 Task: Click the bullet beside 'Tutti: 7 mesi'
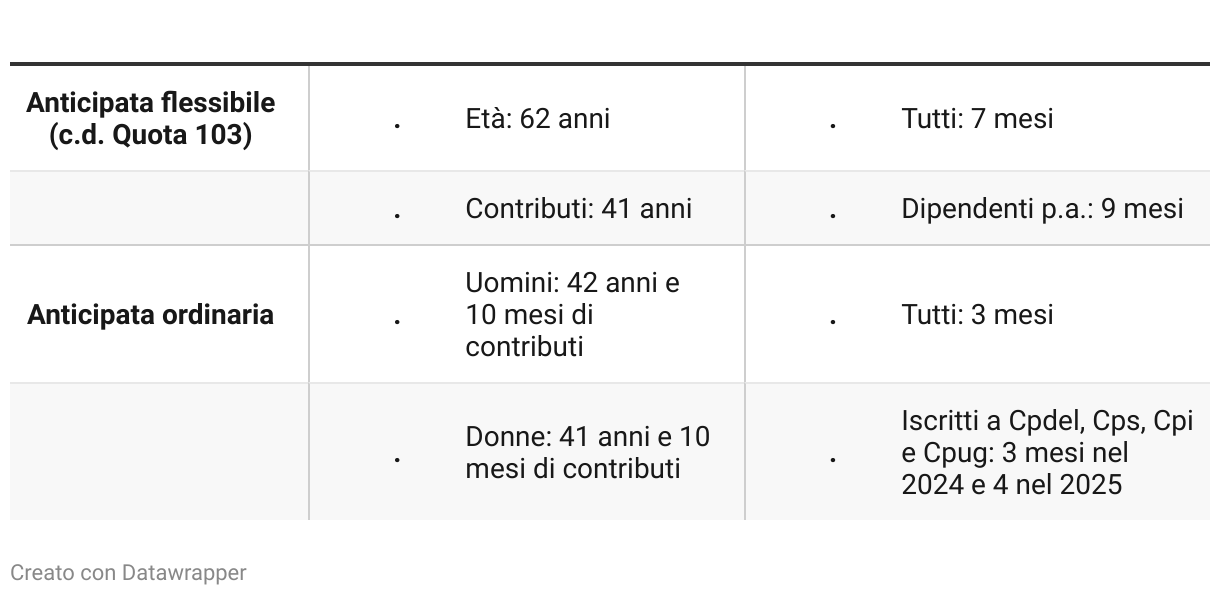(x=833, y=126)
